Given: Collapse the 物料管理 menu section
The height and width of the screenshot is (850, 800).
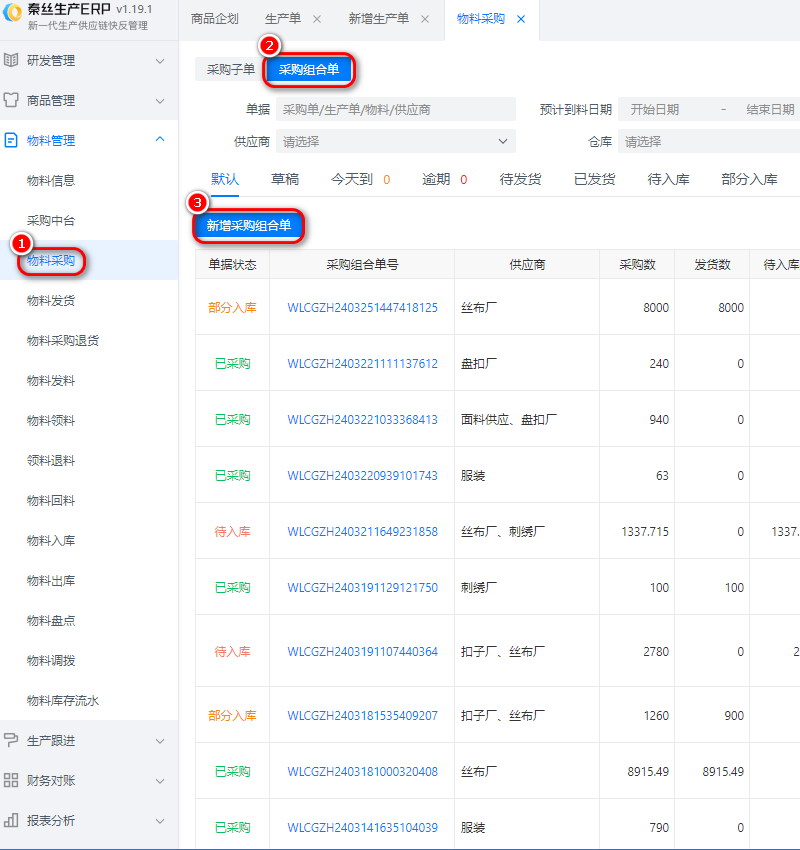Looking at the screenshot, I should pyautogui.click(x=160, y=141).
